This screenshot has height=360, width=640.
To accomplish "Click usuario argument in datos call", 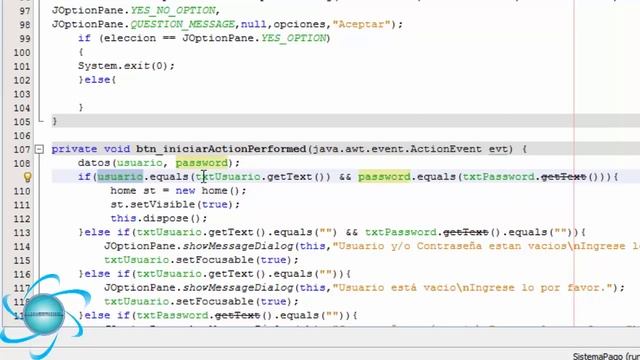I will [x=140, y=163].
